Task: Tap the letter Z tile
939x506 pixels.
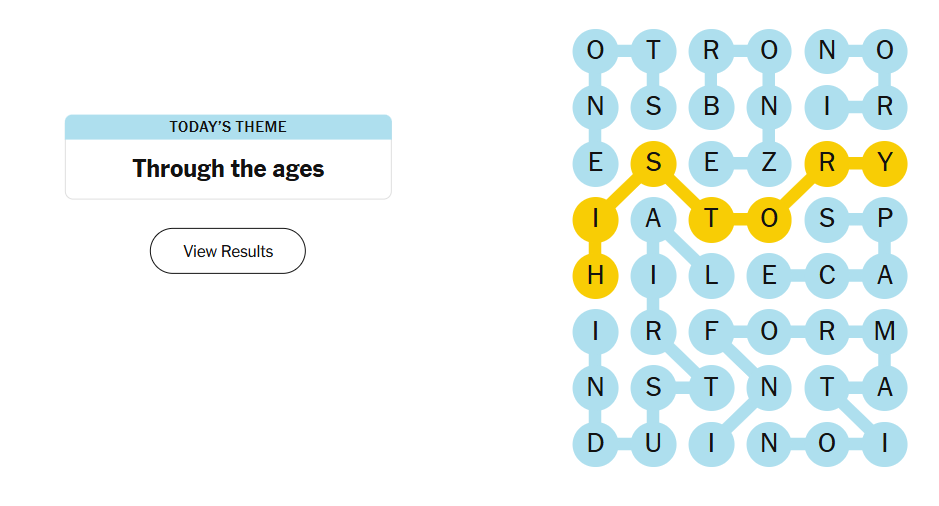Action: pyautogui.click(x=769, y=163)
